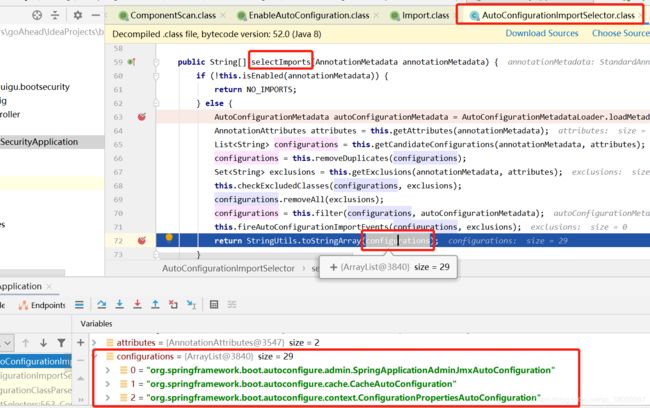Image resolution: width=650 pixels, height=408 pixels.
Task: Click the New Watch plus icon
Action: (80, 342)
